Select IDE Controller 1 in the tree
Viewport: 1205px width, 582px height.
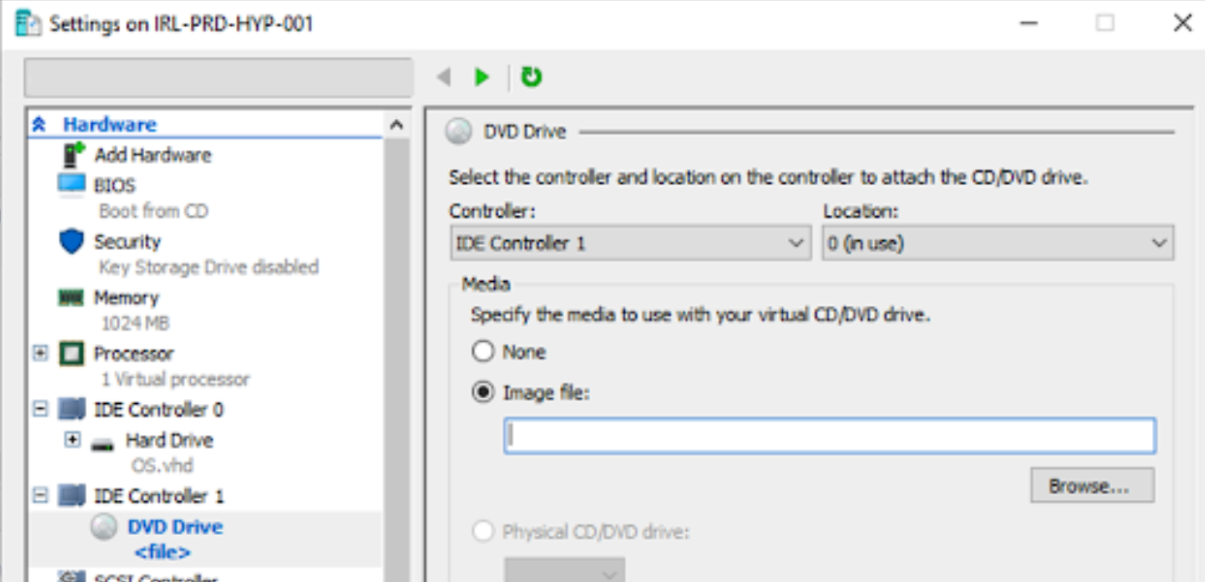[158, 496]
